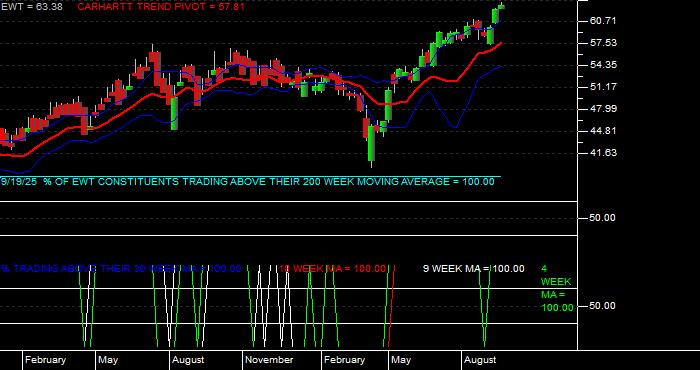Click the red 18 WEEK MA = 100.00 label

pyautogui.click(x=332, y=269)
